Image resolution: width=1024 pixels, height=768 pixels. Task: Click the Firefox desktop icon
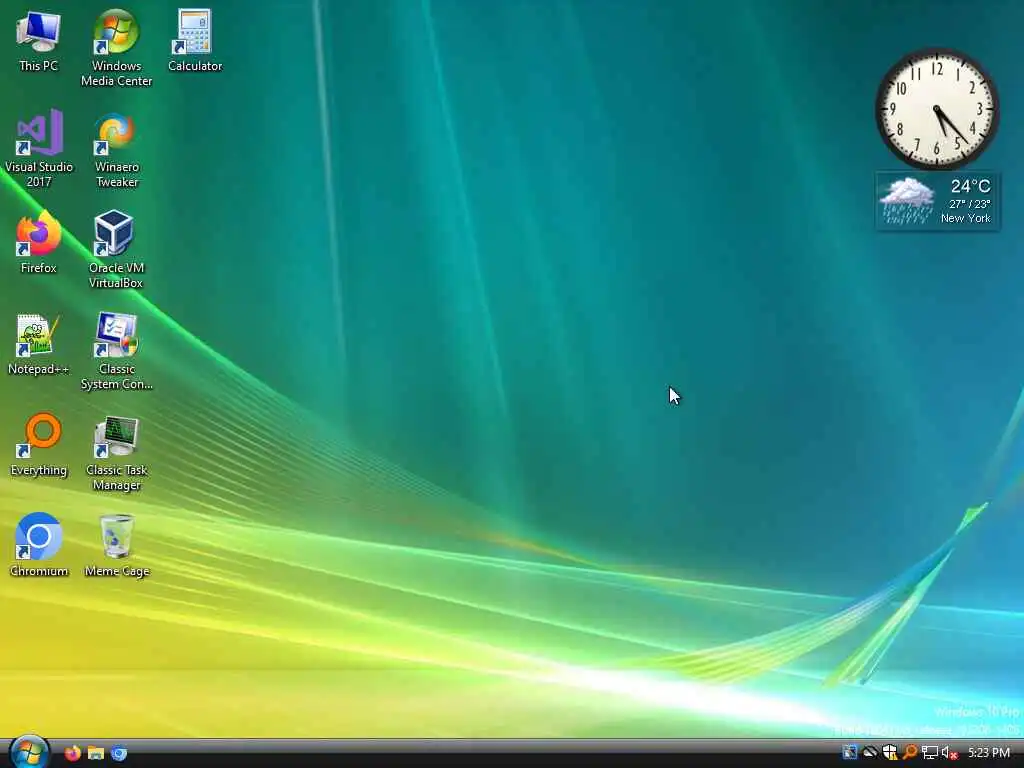pos(39,242)
